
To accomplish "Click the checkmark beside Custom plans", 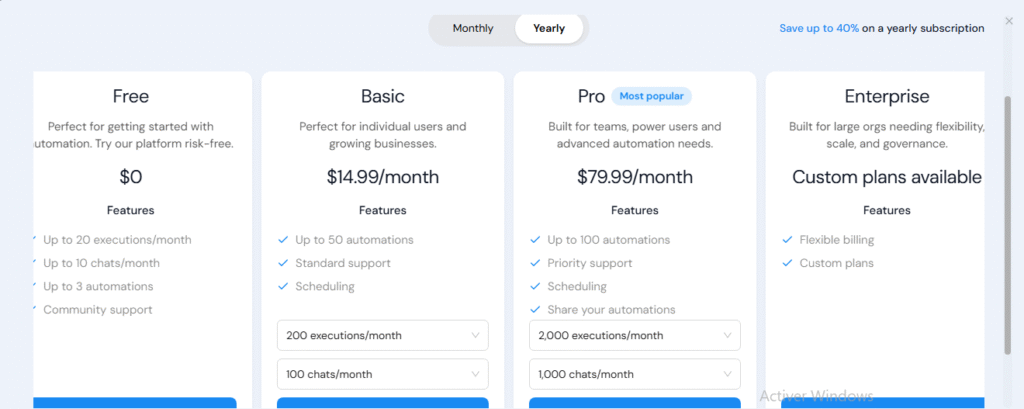I will (x=787, y=263).
